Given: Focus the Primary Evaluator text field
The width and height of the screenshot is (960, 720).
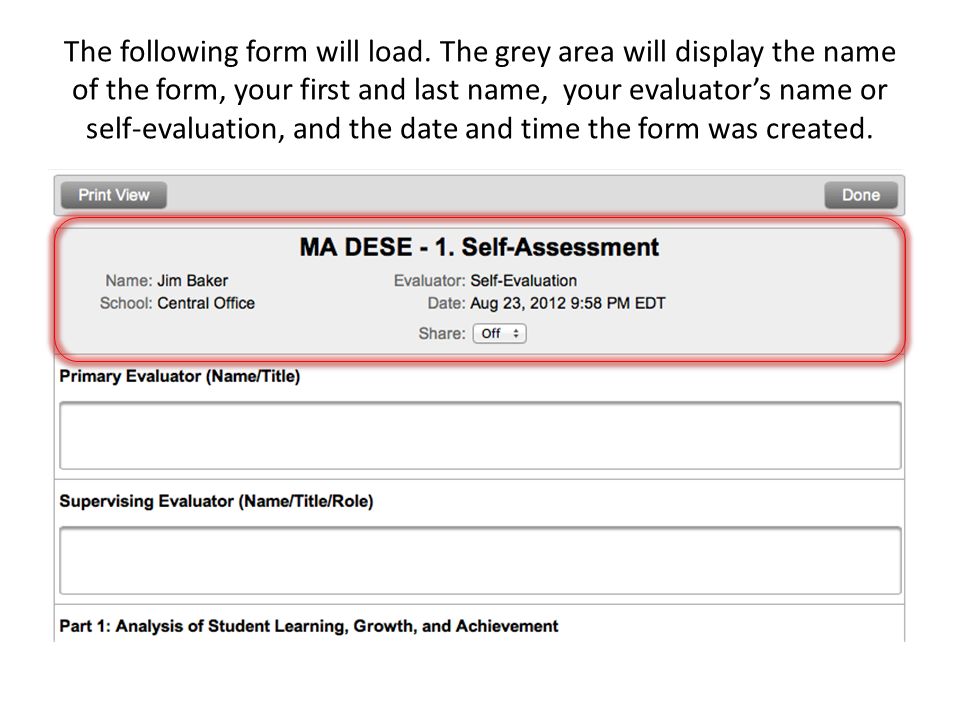Looking at the screenshot, I should tap(480, 436).
